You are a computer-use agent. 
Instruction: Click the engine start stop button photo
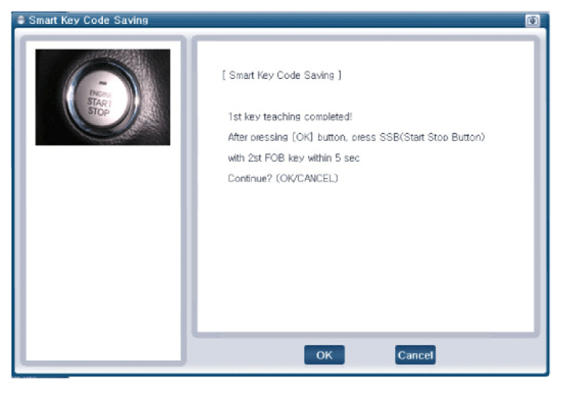(103, 97)
